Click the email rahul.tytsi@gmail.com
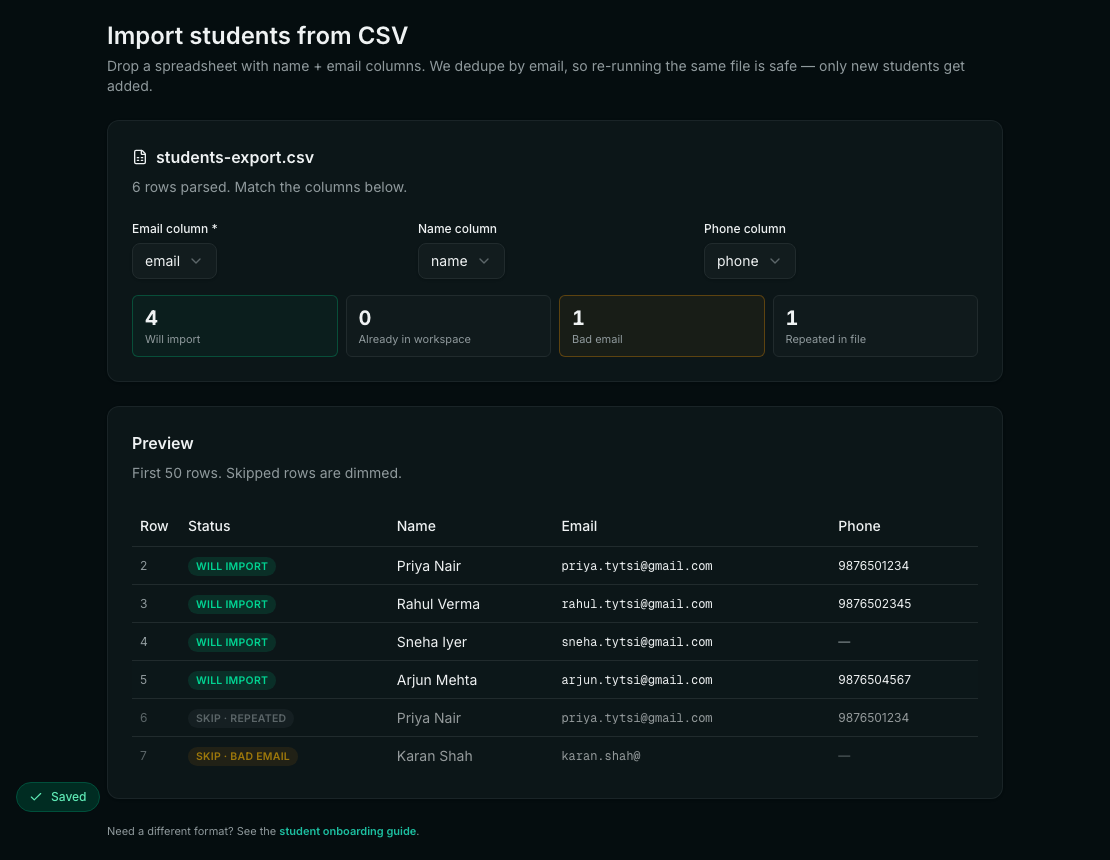This screenshot has width=1110, height=860. (x=637, y=604)
